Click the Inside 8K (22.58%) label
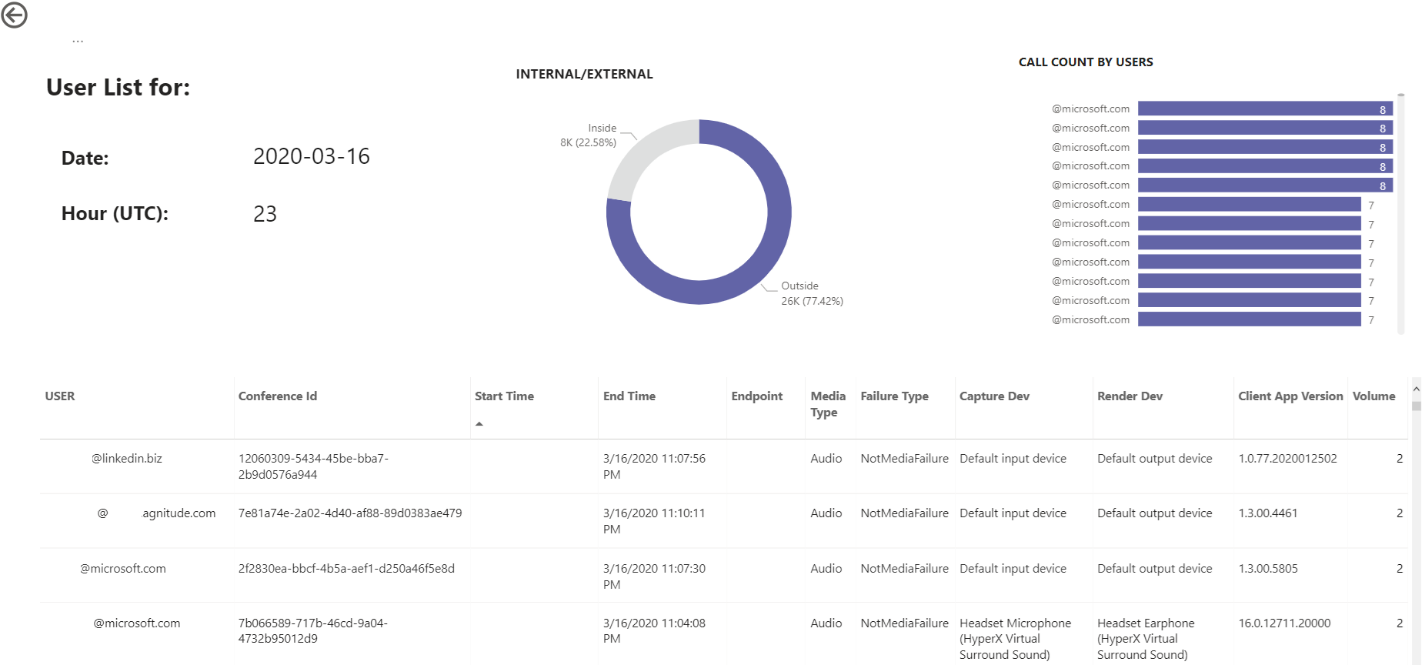 588,135
